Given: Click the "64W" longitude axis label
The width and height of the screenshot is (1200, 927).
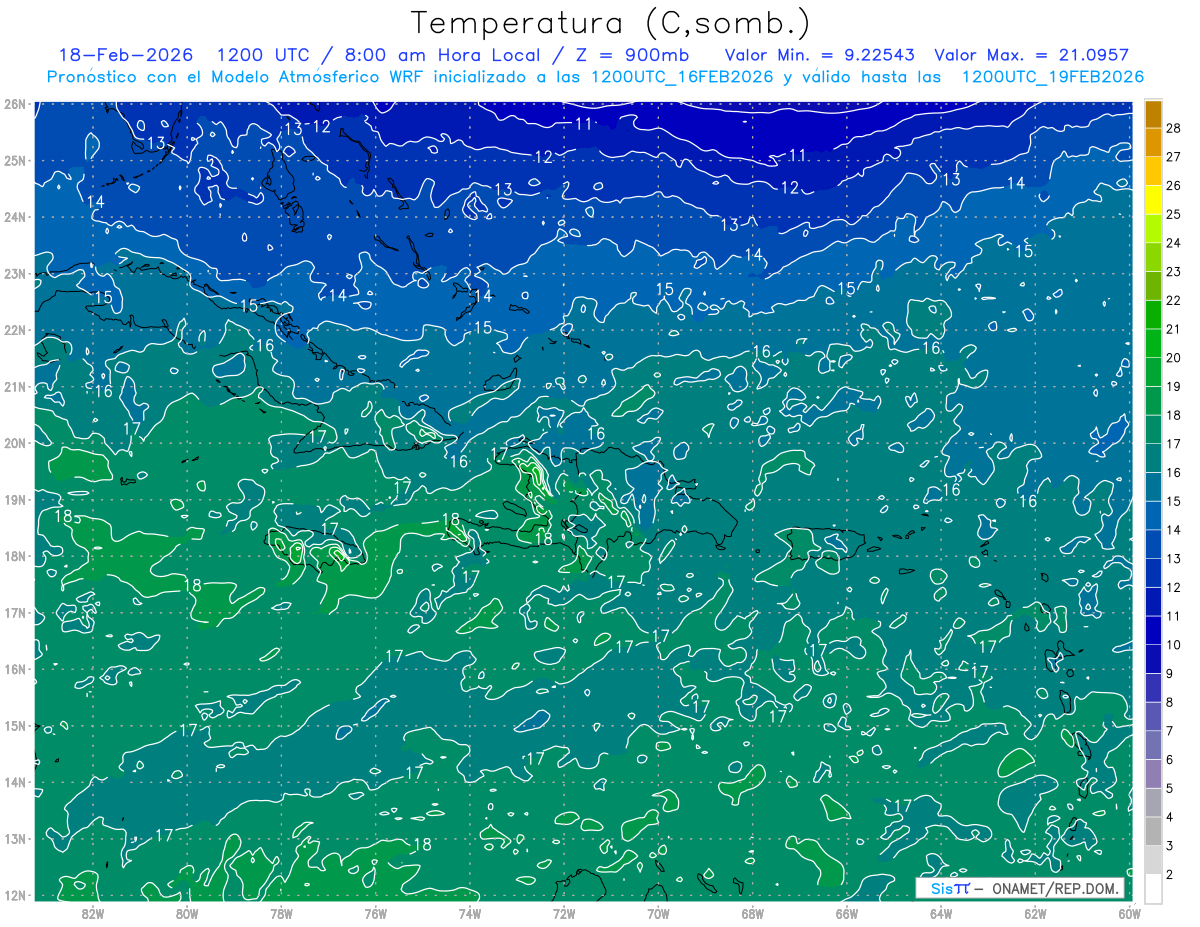Looking at the screenshot, I should (941, 912).
